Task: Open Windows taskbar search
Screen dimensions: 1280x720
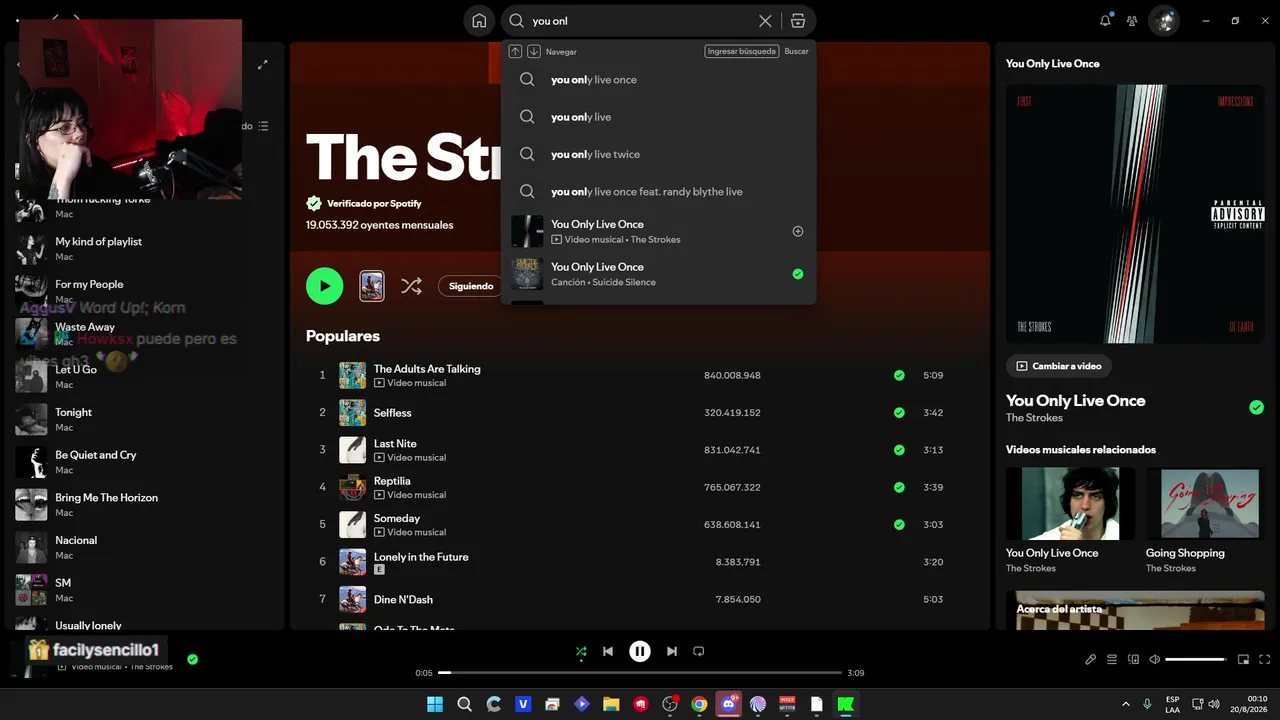Action: 464,704
